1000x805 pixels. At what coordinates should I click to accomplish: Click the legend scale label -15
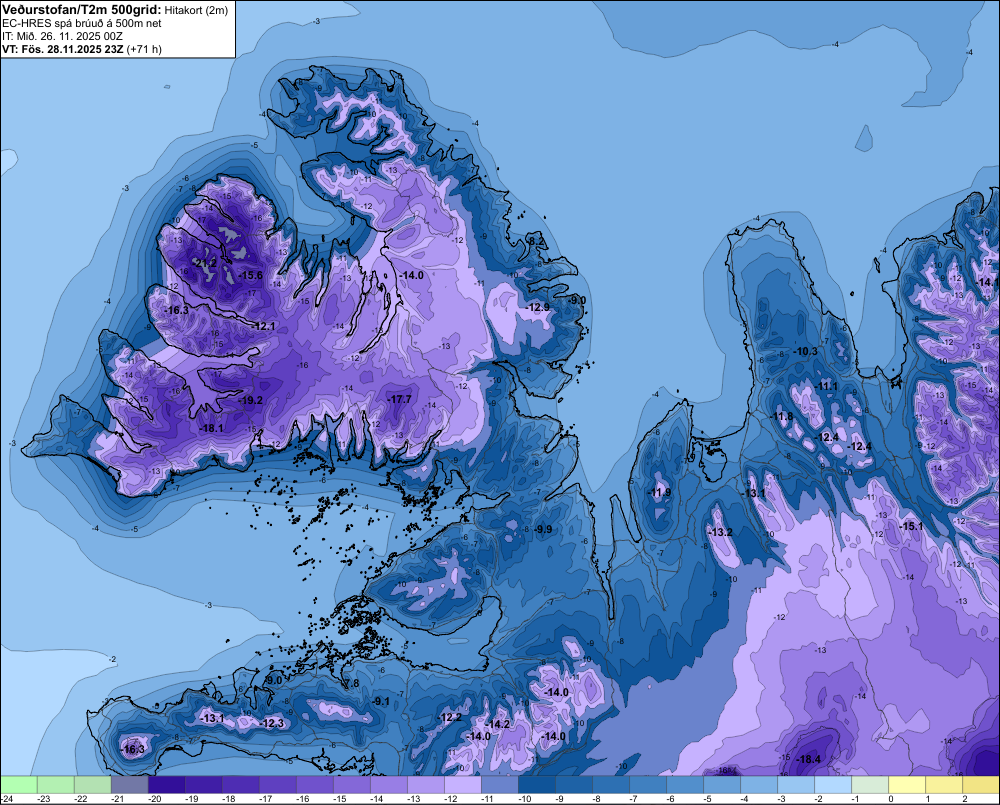[340, 799]
